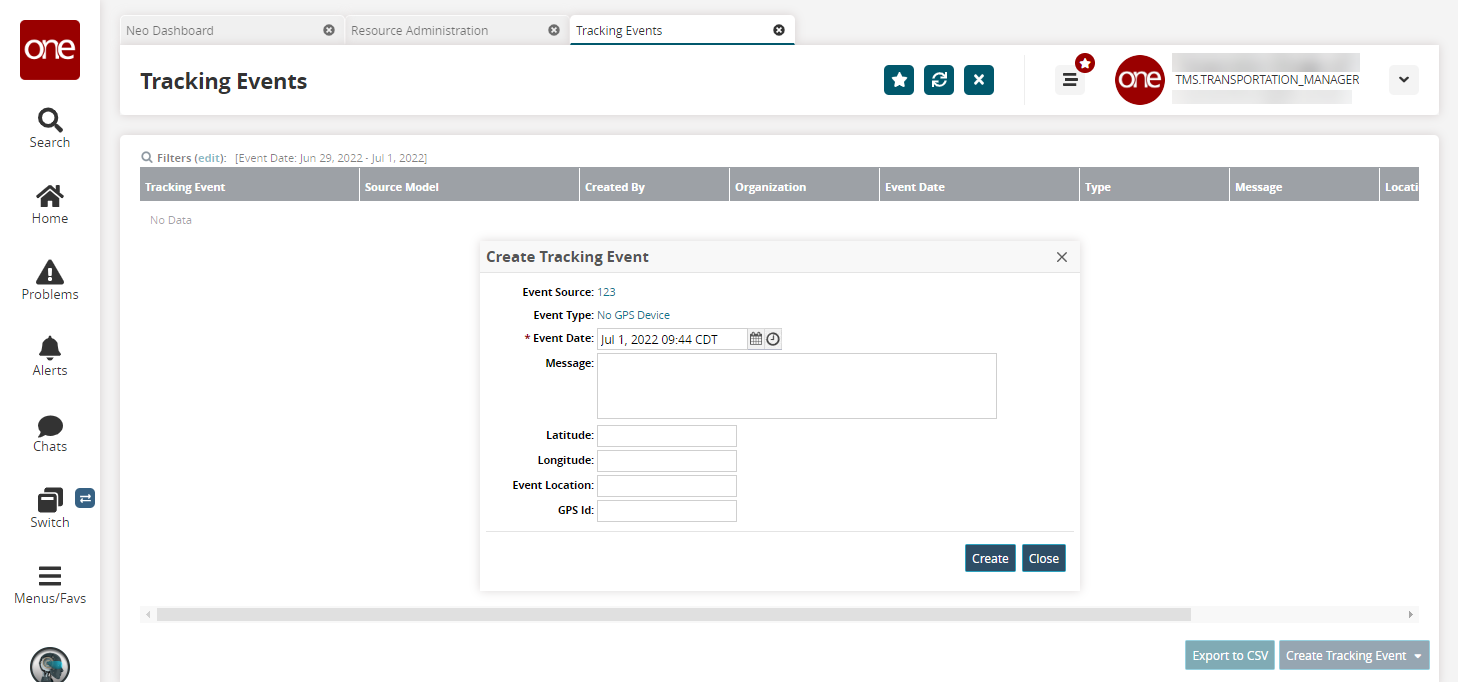Open calendar picker for Event Date
The width and height of the screenshot is (1458, 682).
coord(756,339)
